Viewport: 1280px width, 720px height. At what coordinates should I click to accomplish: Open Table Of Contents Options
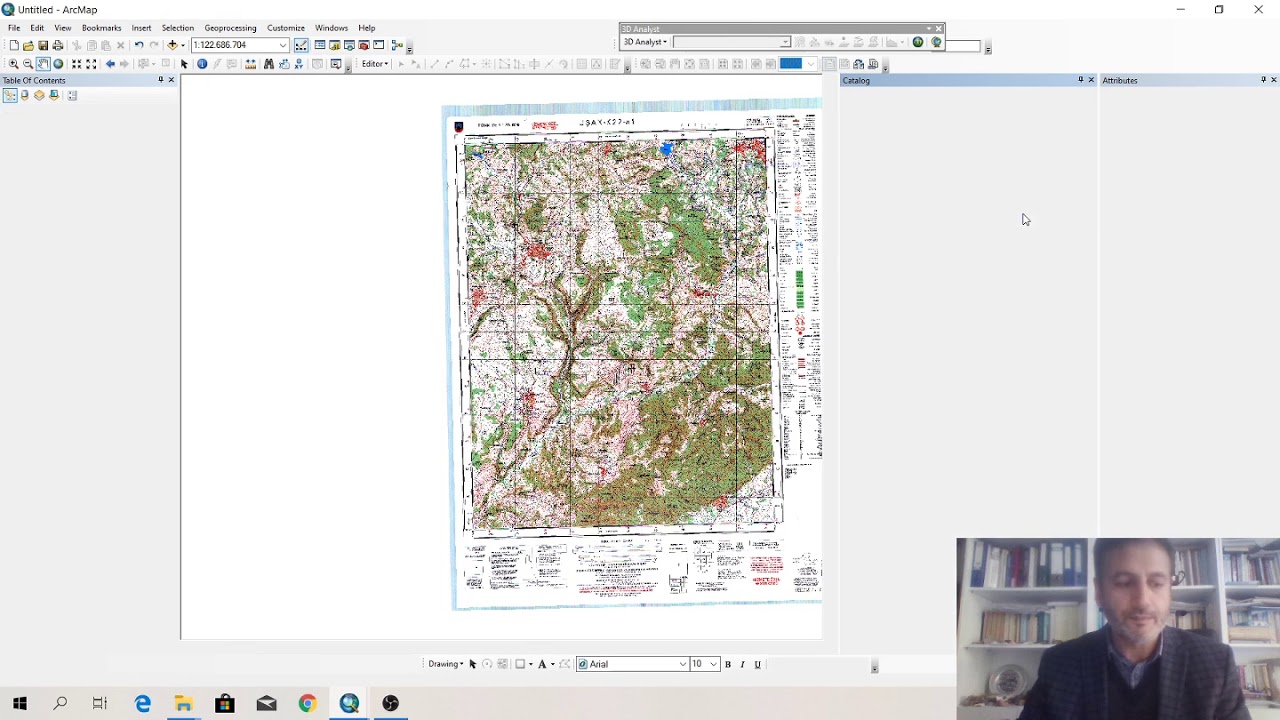(72, 95)
